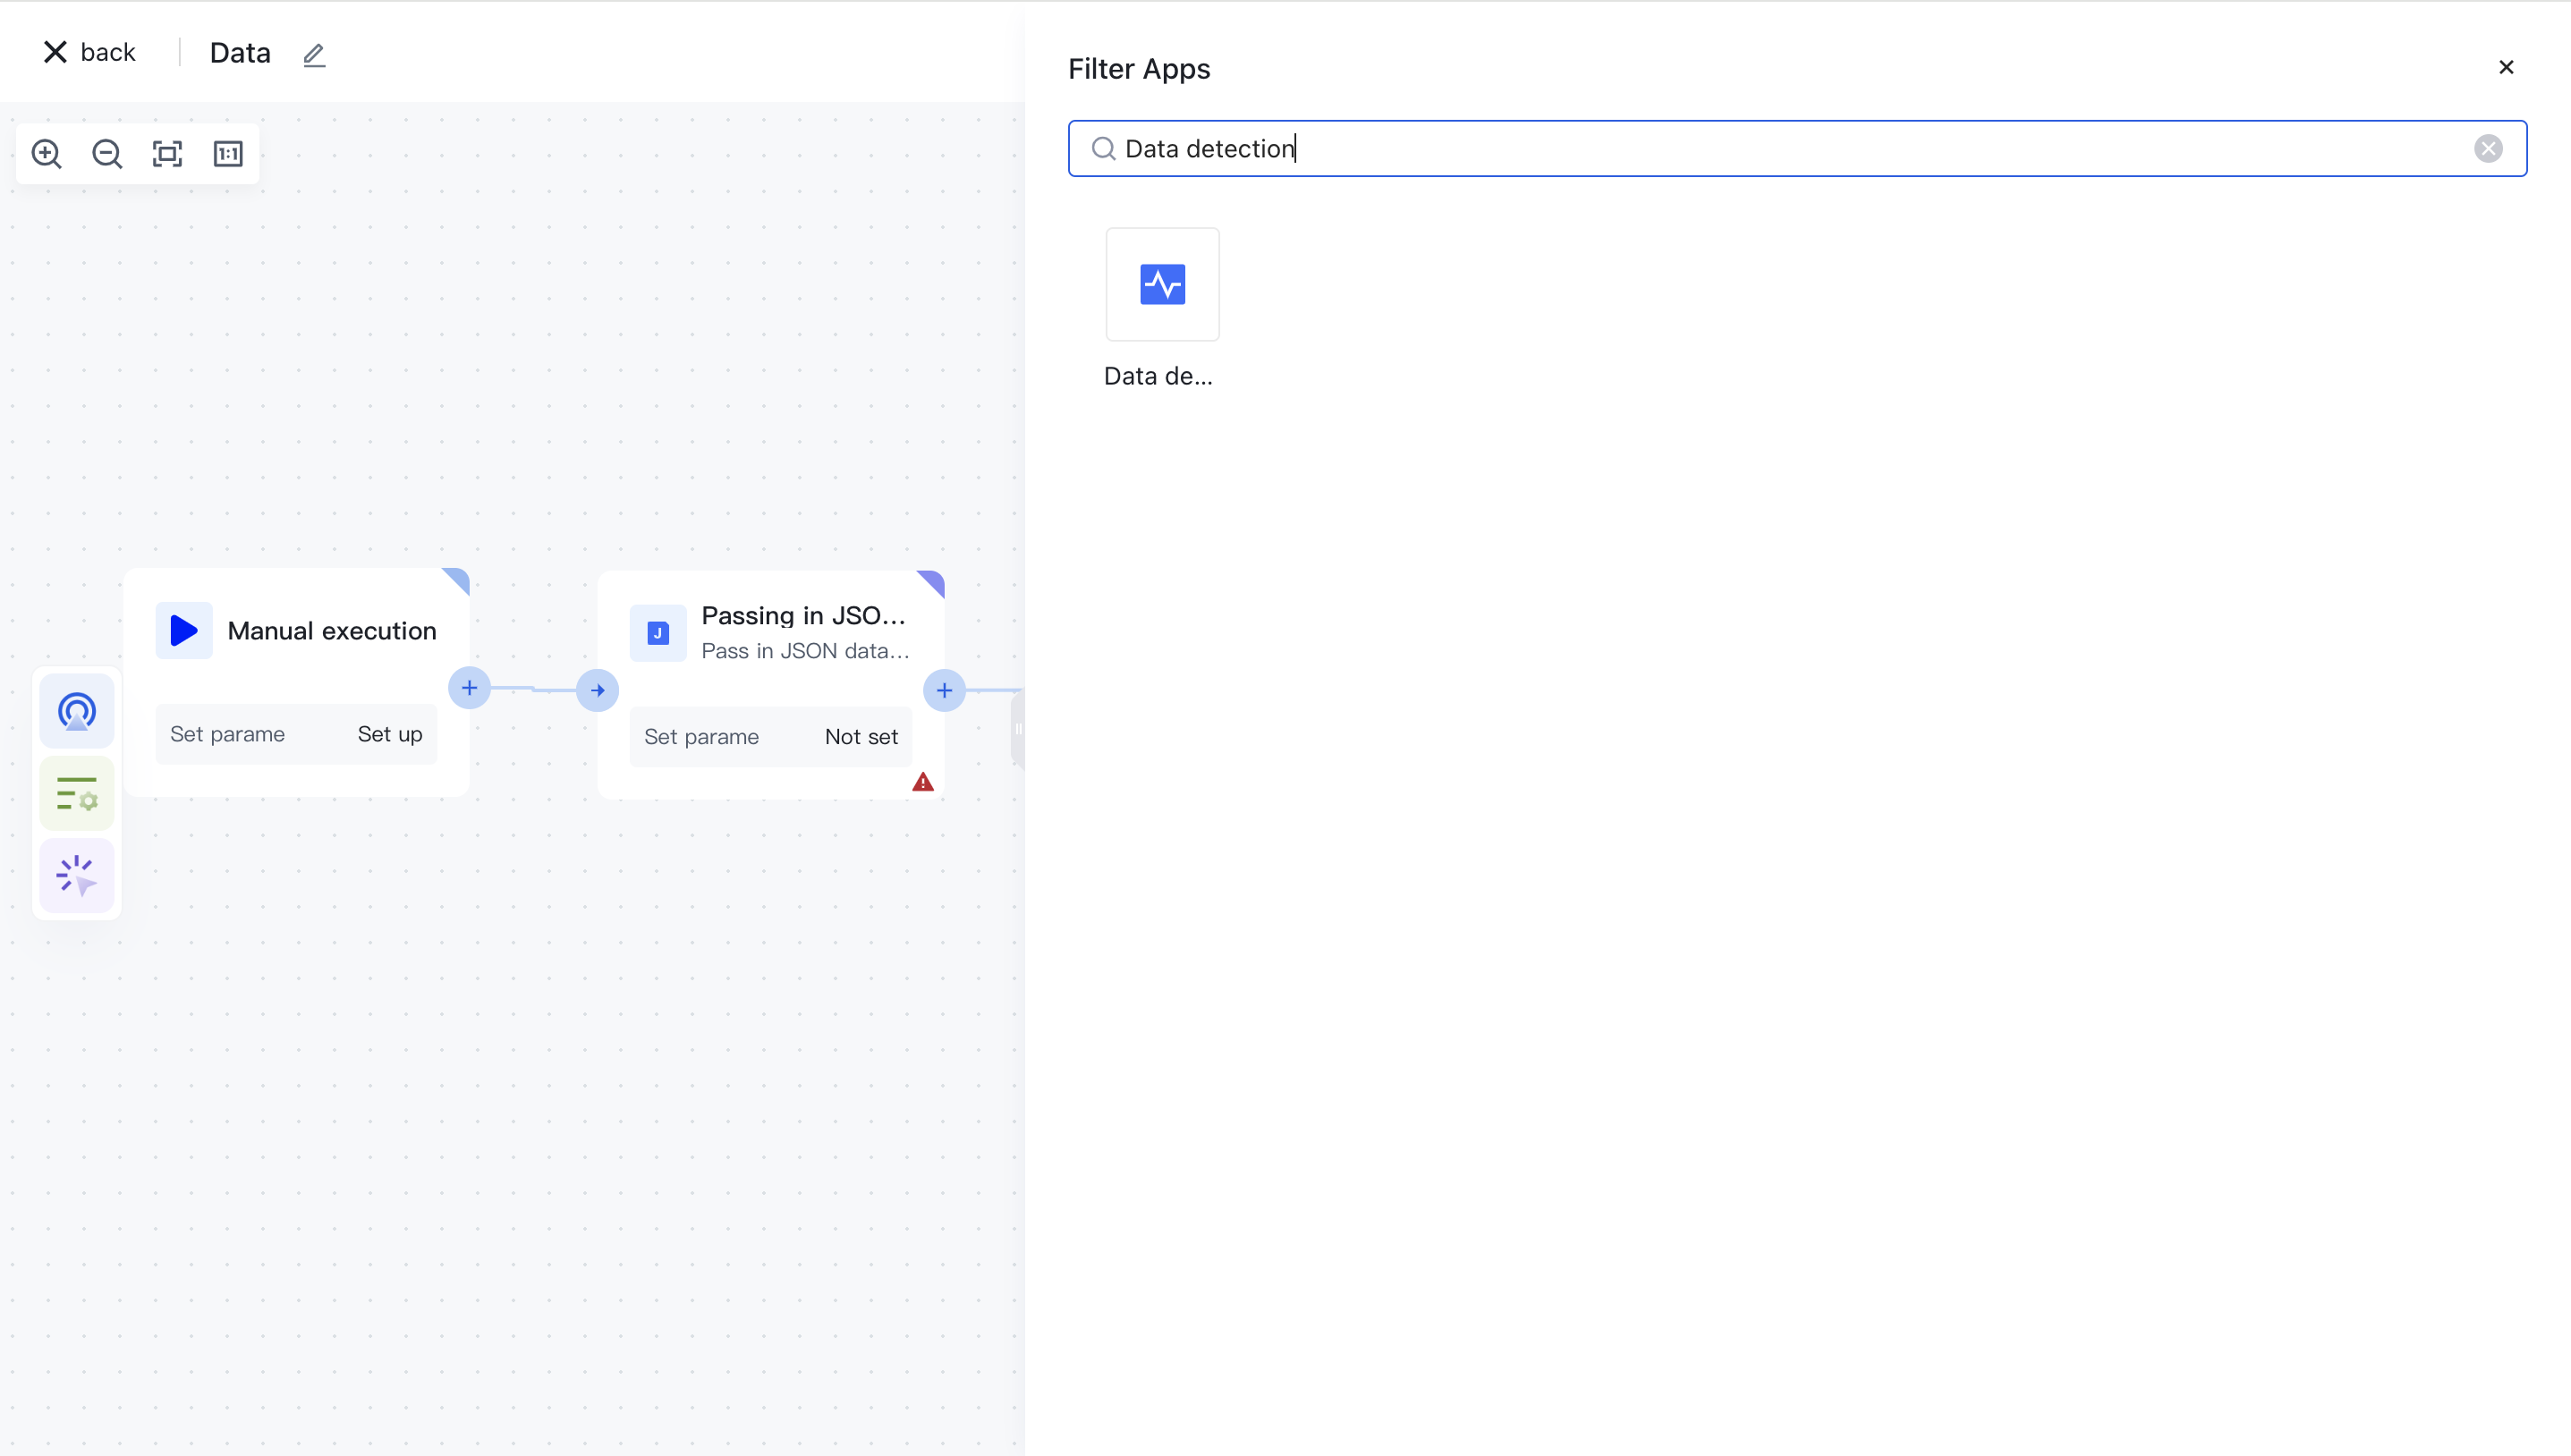Click inside the Filter Apps search field

click(1700, 148)
